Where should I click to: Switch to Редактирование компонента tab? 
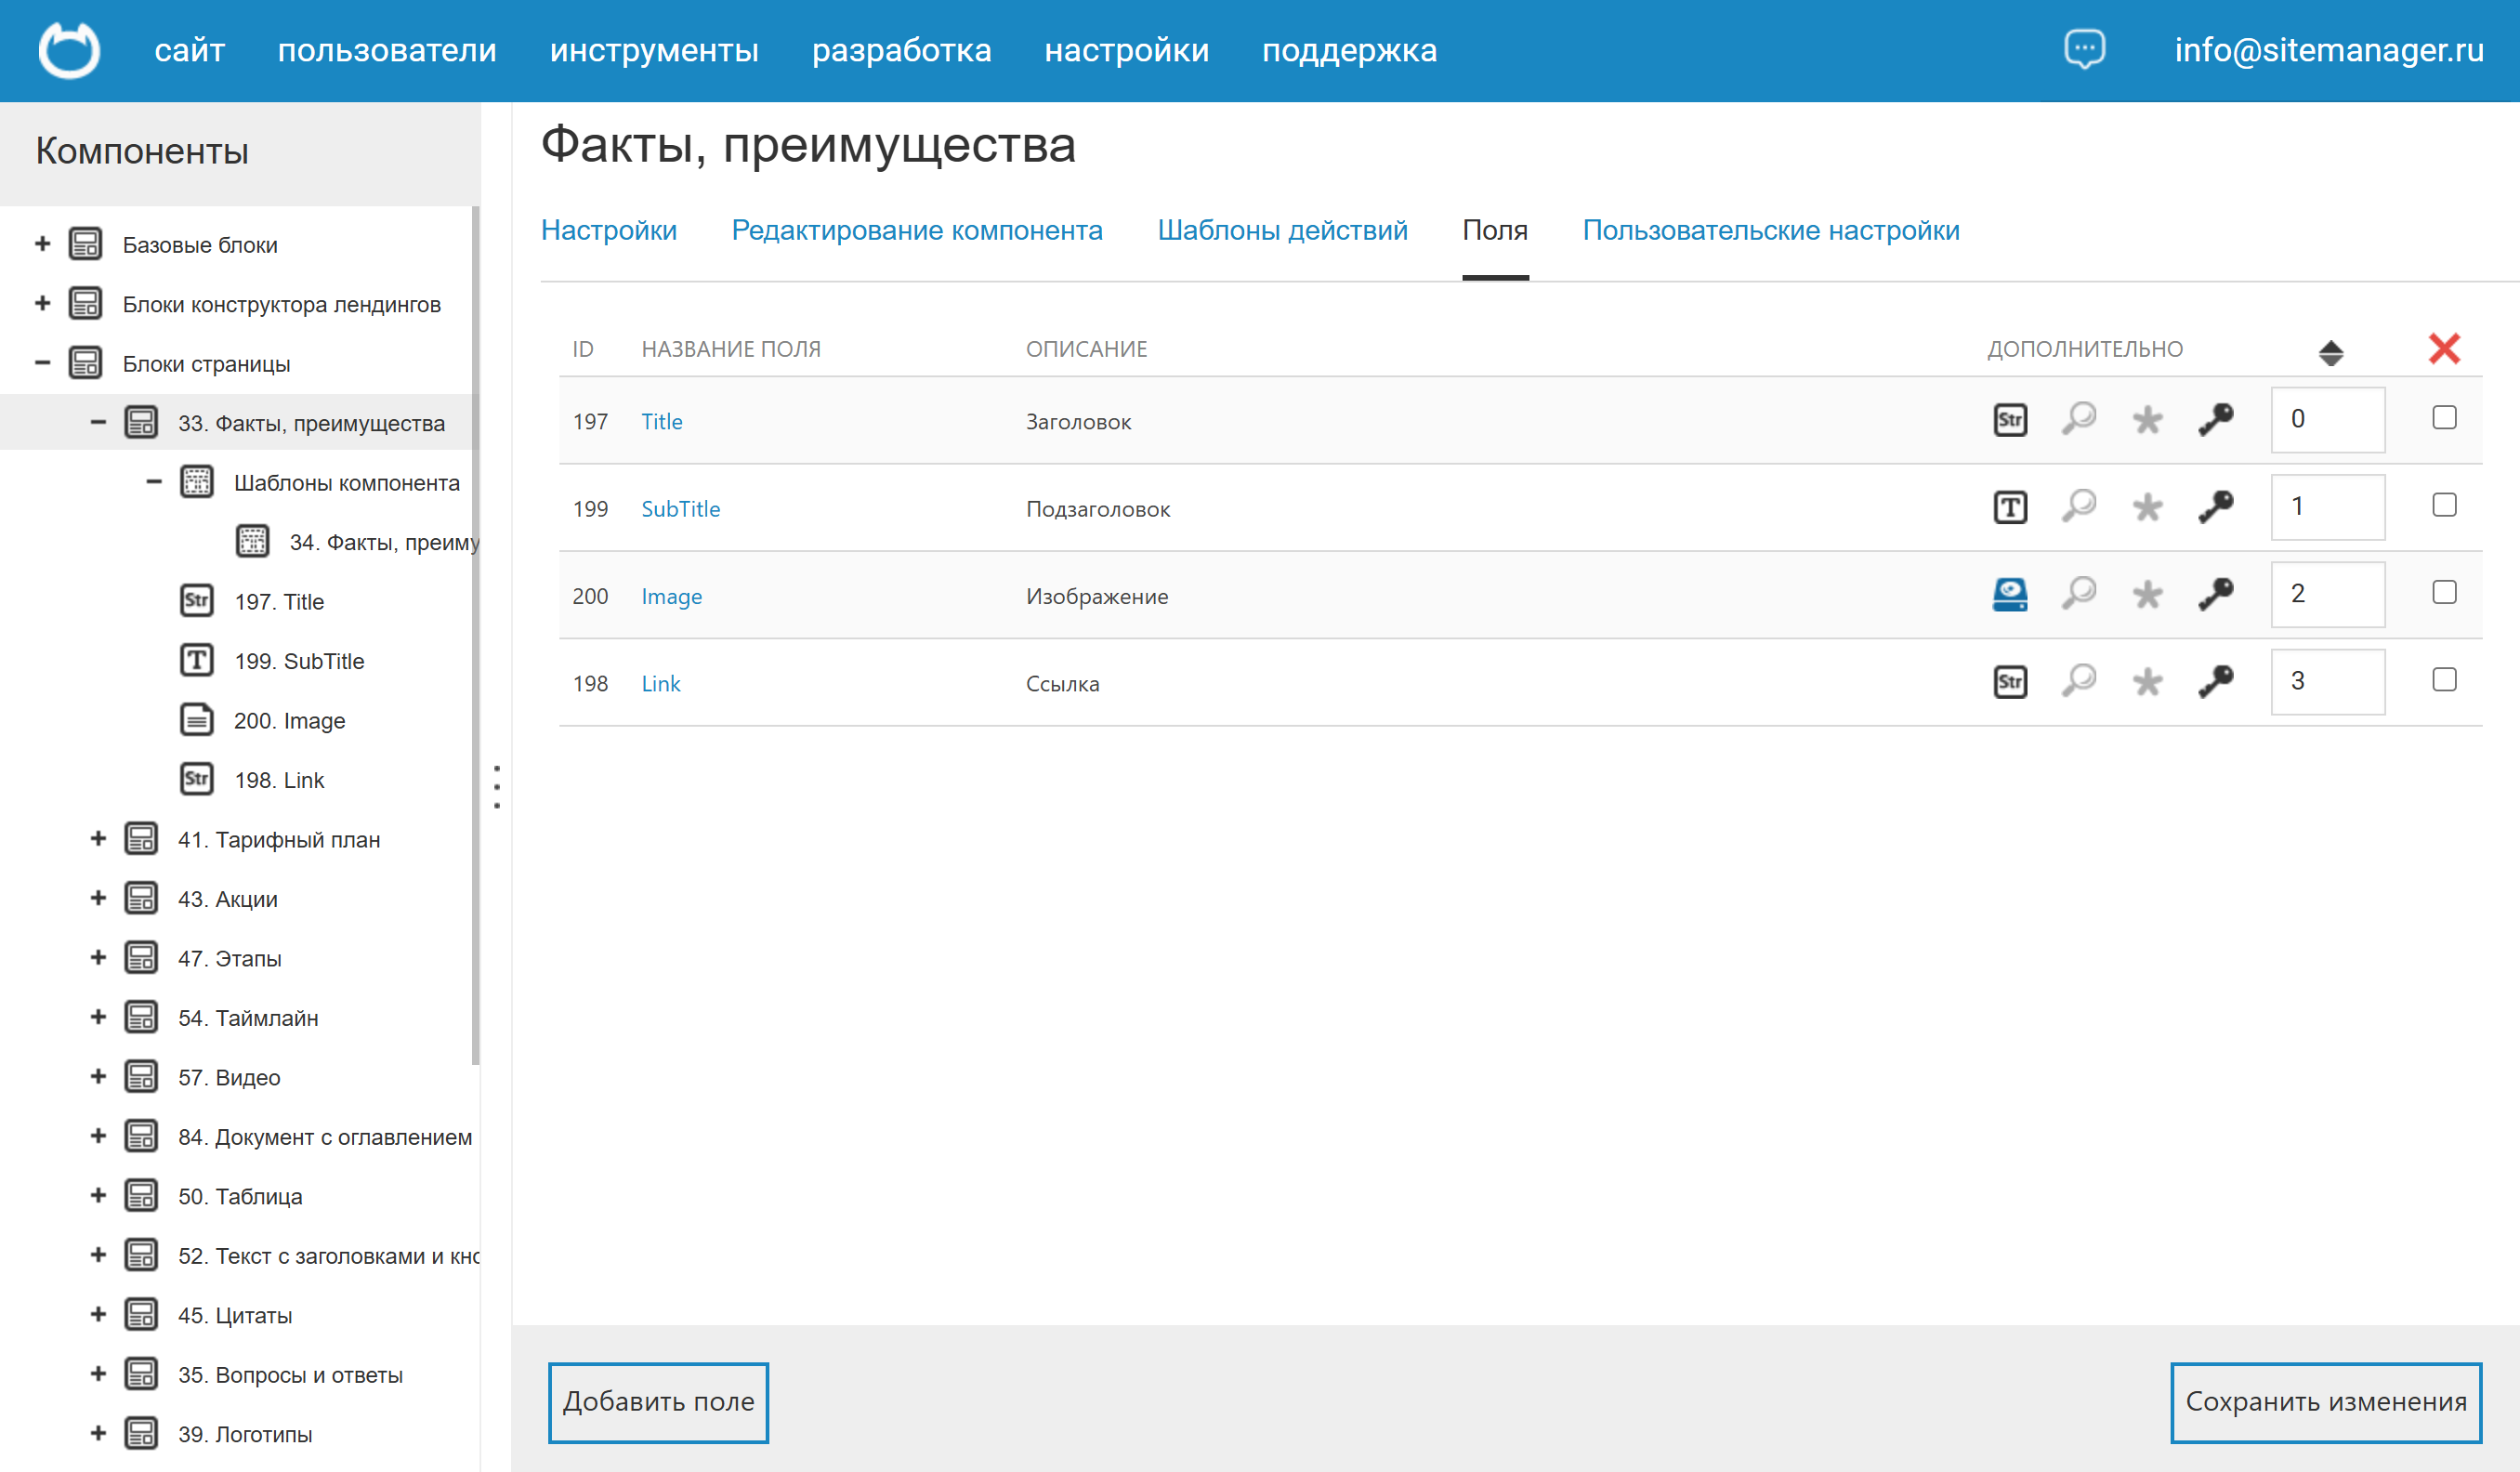tap(917, 230)
